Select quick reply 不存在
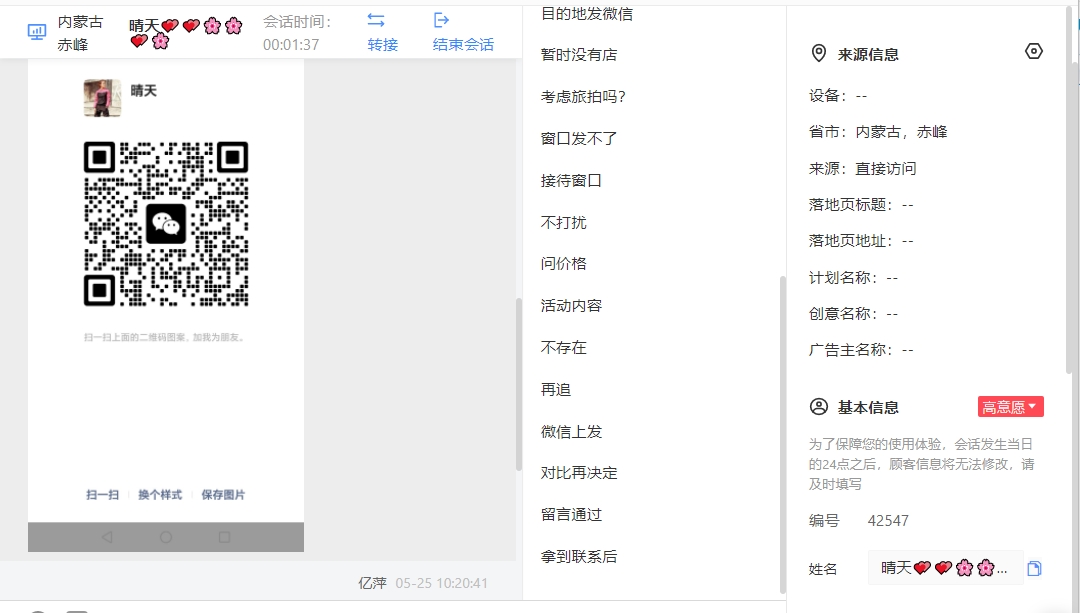 click(x=563, y=348)
